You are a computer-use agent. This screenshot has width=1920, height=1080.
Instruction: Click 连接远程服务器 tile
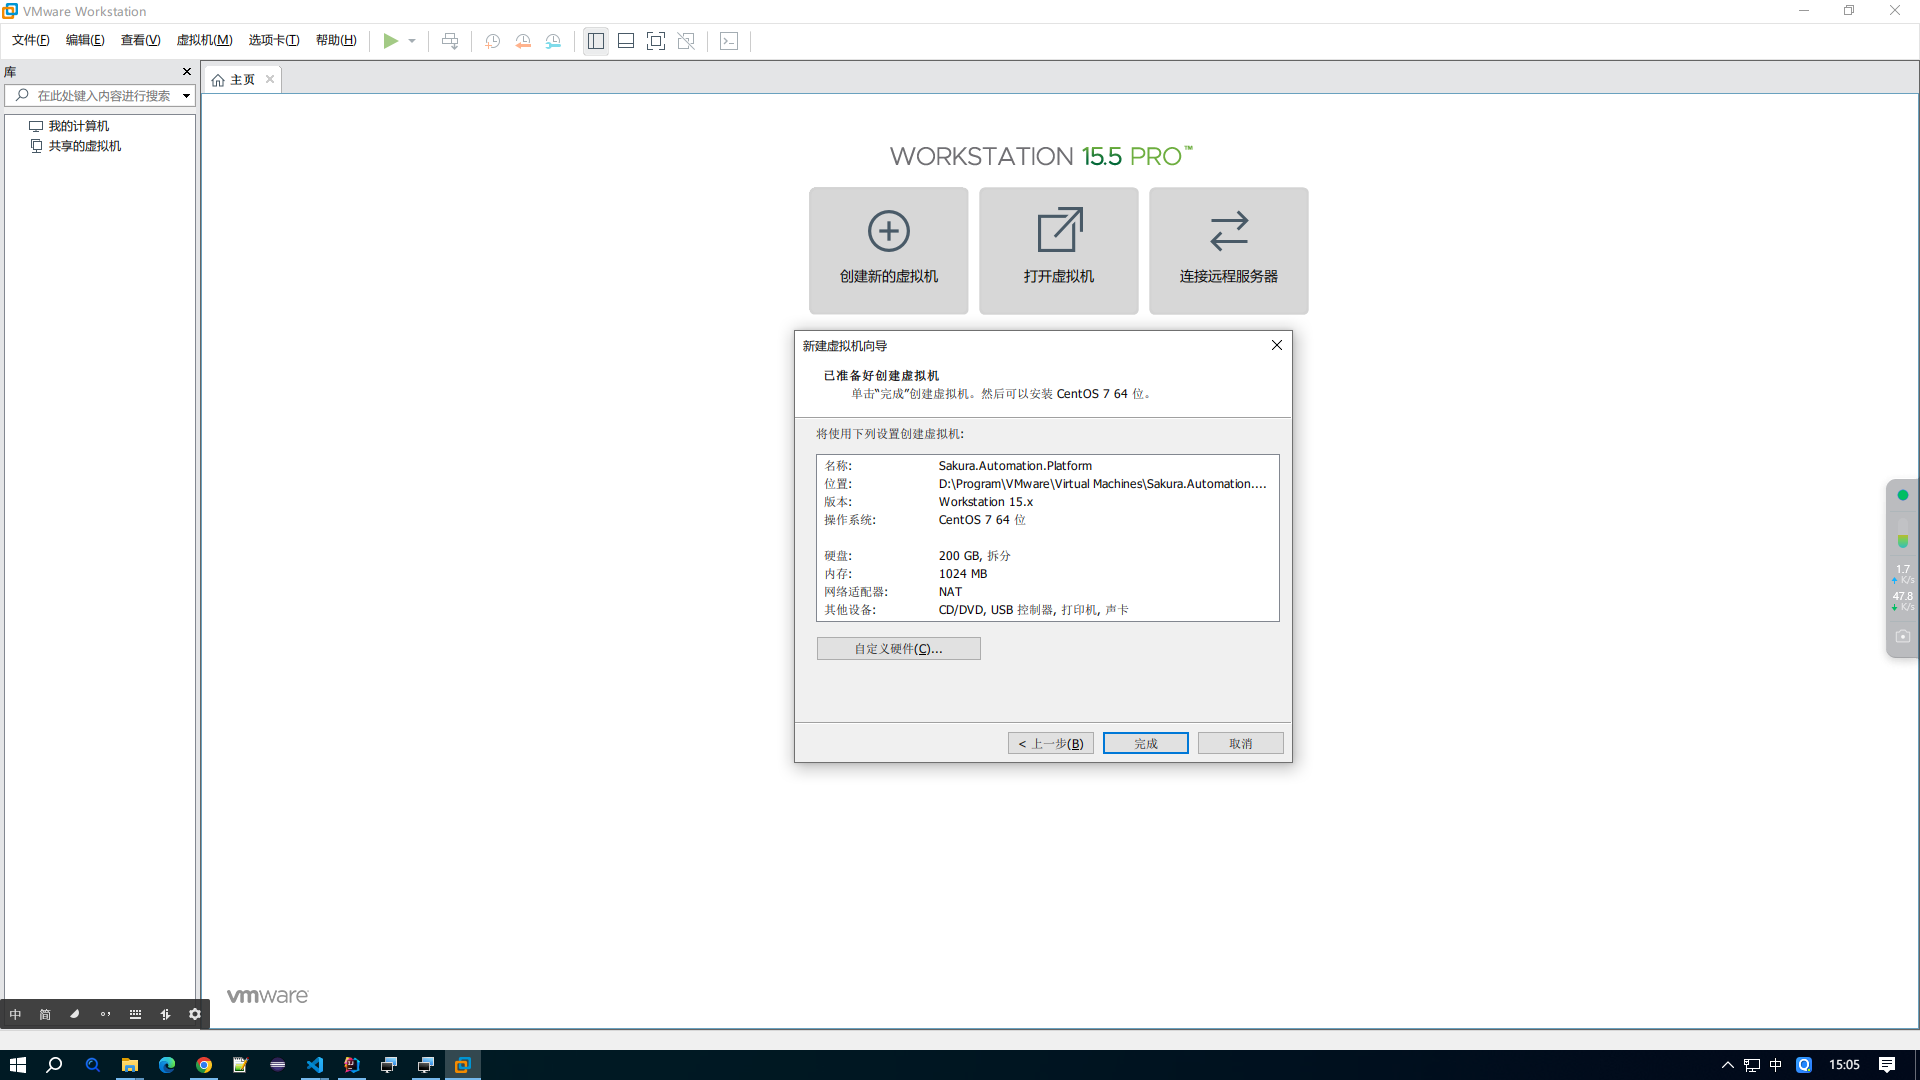[1229, 251]
